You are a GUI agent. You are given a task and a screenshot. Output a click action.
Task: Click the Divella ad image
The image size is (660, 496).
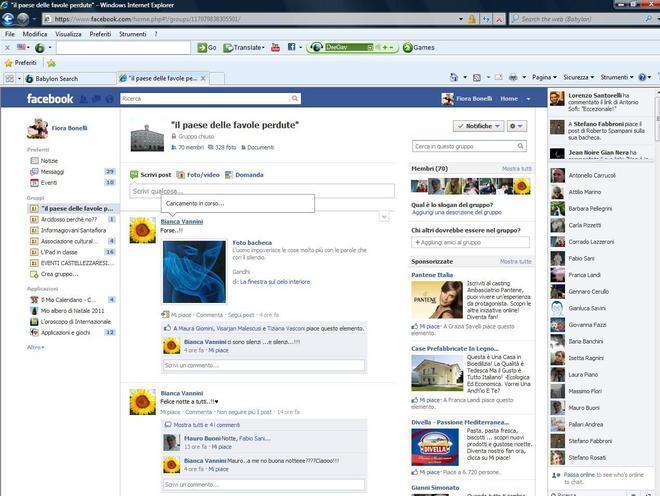pyautogui.click(x=435, y=447)
